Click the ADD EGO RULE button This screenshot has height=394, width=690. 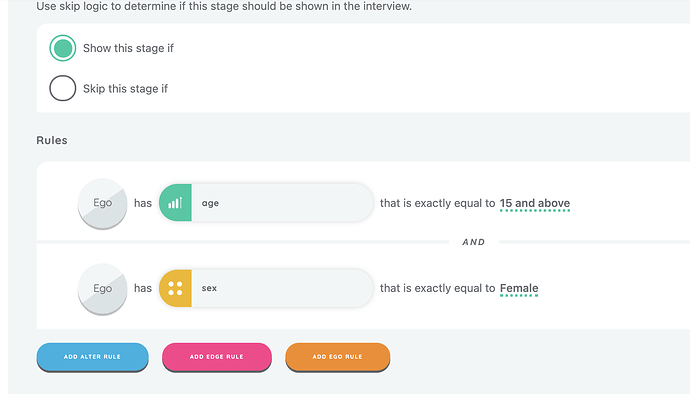tap(338, 357)
